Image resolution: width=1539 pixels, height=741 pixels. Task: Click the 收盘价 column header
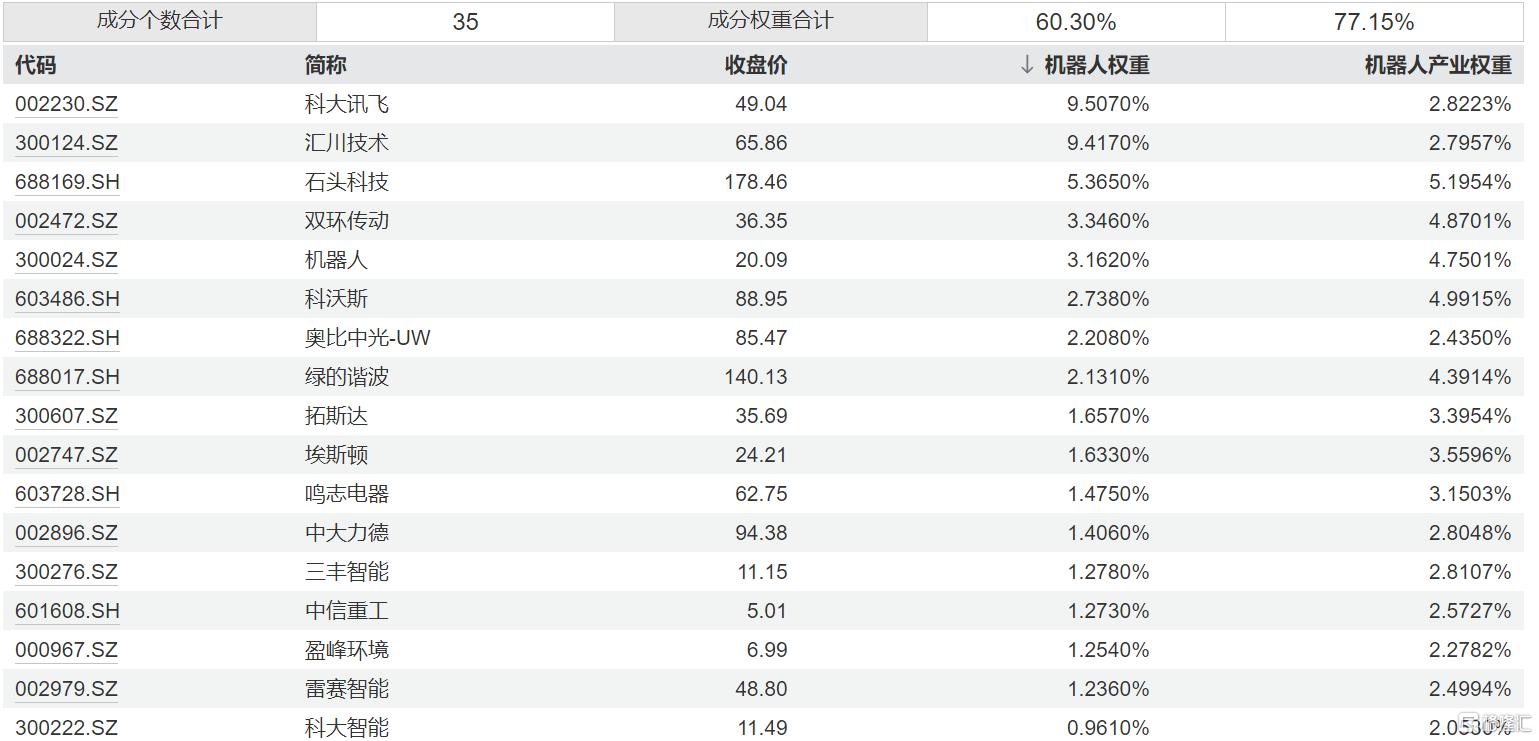coord(756,65)
